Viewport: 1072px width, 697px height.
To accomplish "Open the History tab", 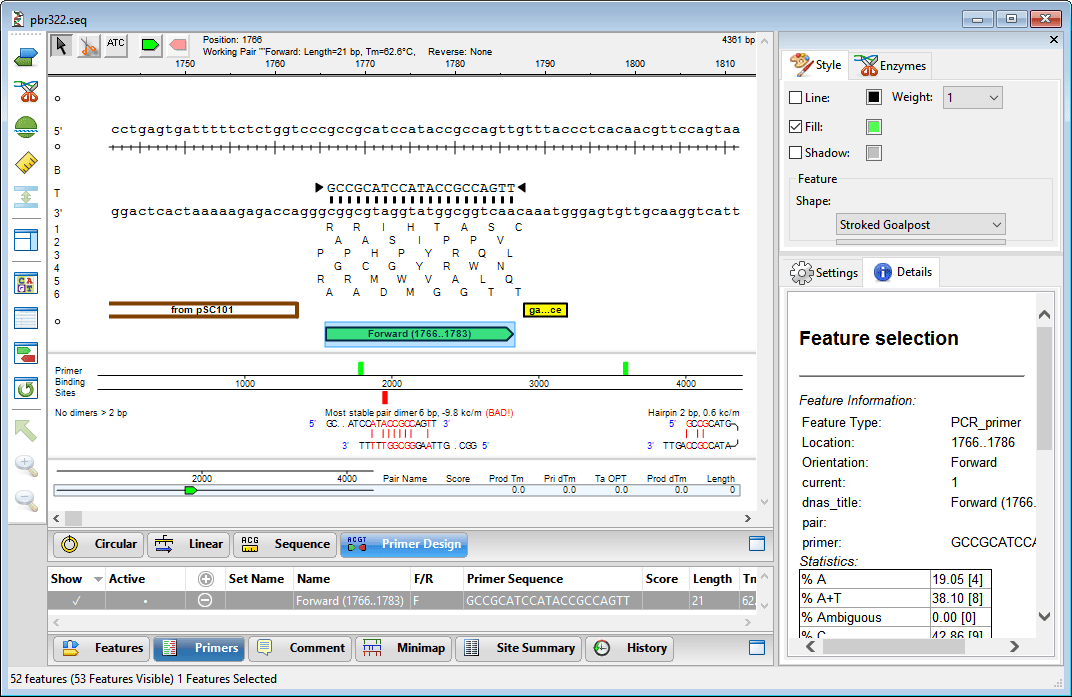I will [x=630, y=648].
